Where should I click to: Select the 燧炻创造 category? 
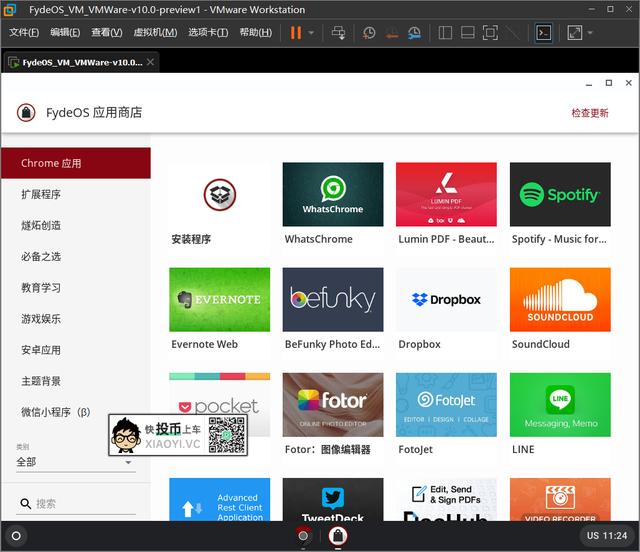(x=76, y=225)
